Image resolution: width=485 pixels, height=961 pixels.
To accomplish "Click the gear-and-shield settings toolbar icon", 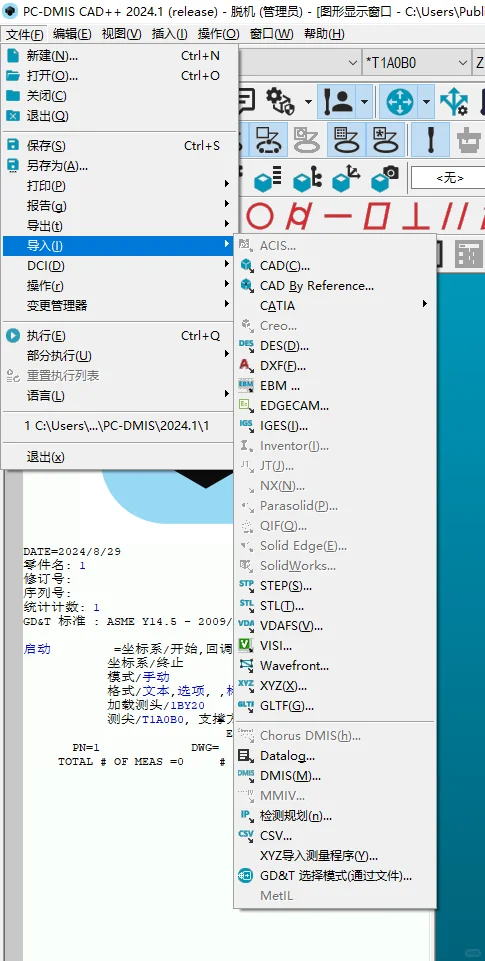I will 280,101.
